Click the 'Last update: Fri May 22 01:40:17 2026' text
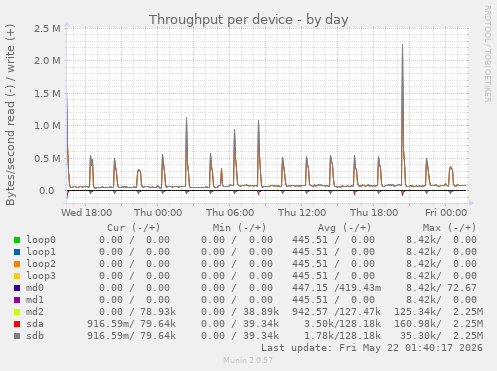This screenshot has height=371, width=497. (372, 348)
